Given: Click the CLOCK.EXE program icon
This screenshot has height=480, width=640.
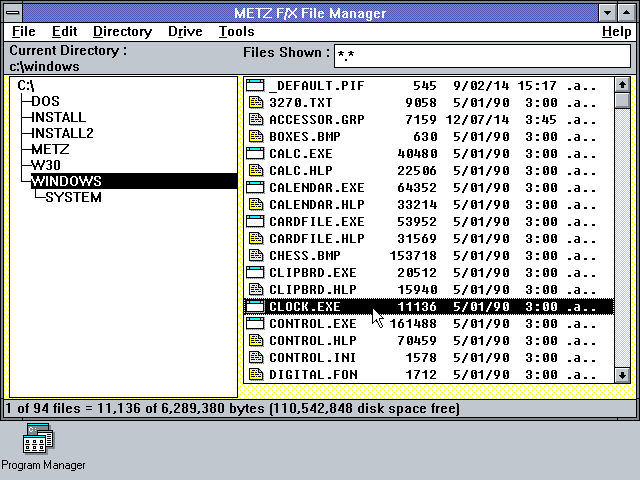Looking at the screenshot, I should click(x=256, y=307).
